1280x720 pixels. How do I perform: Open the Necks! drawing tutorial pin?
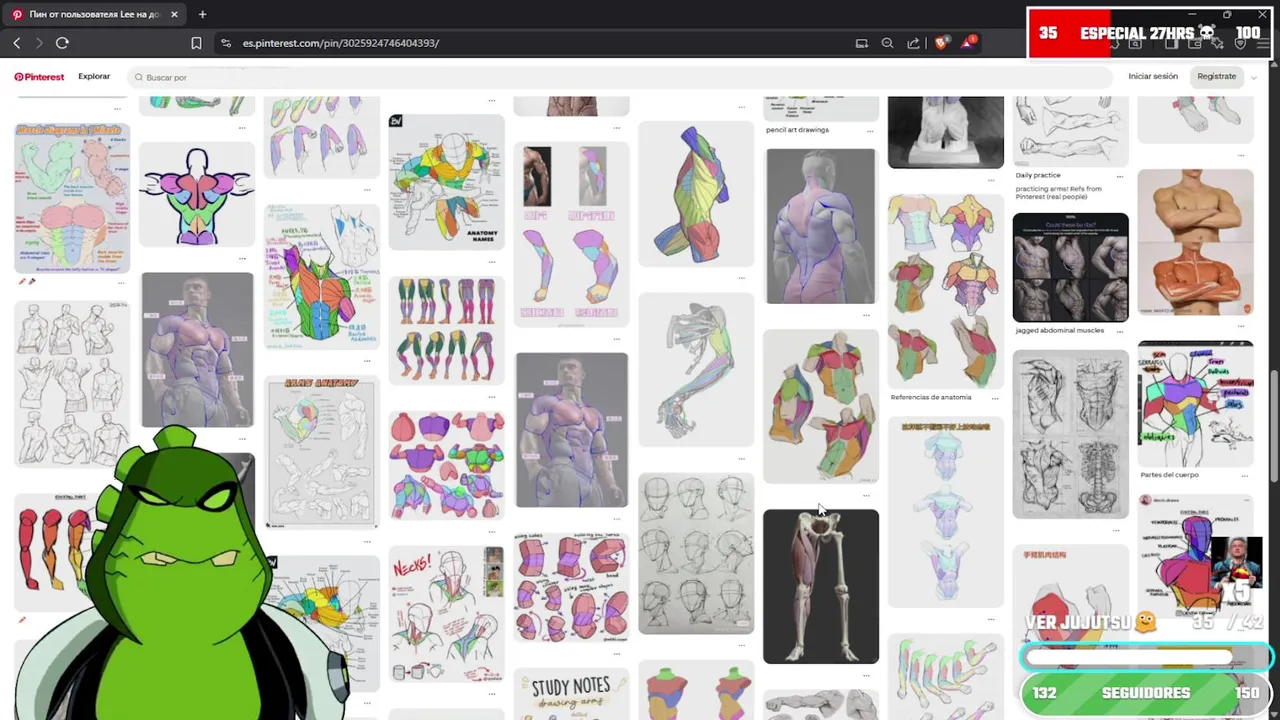click(x=447, y=614)
